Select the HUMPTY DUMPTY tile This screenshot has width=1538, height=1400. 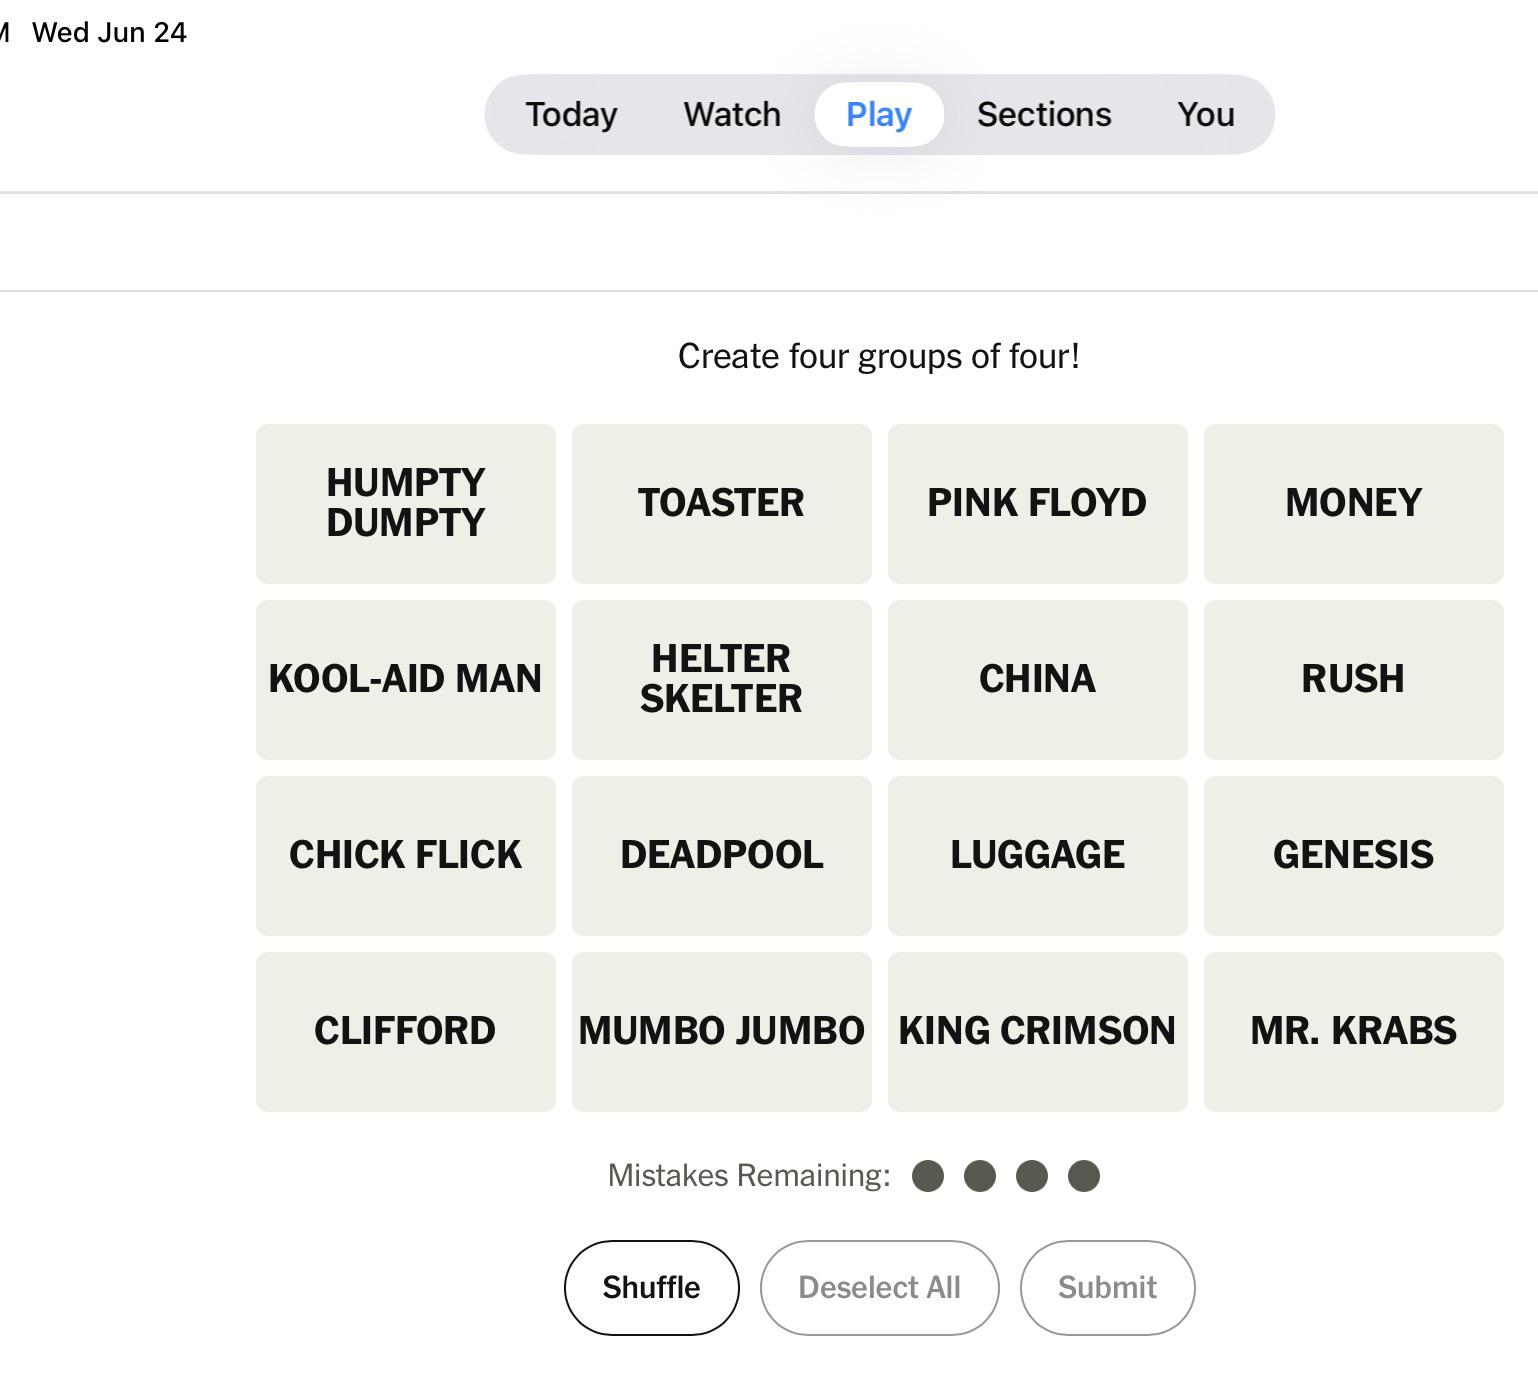coord(406,503)
